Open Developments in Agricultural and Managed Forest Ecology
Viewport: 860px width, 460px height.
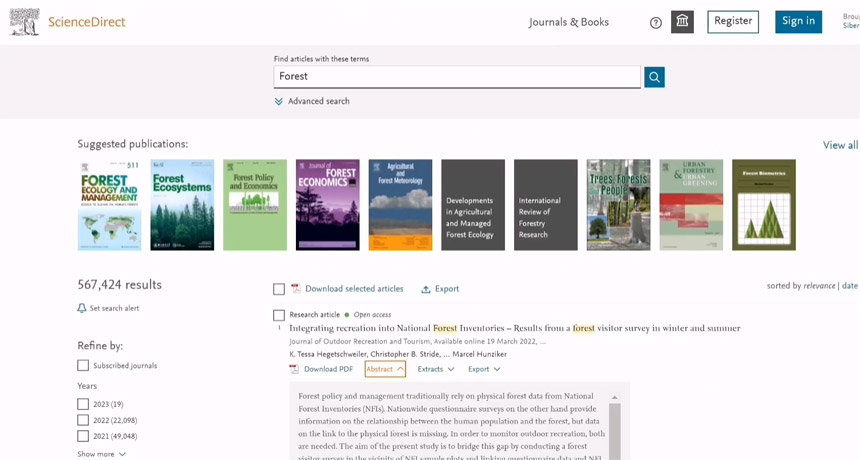tap(473, 205)
